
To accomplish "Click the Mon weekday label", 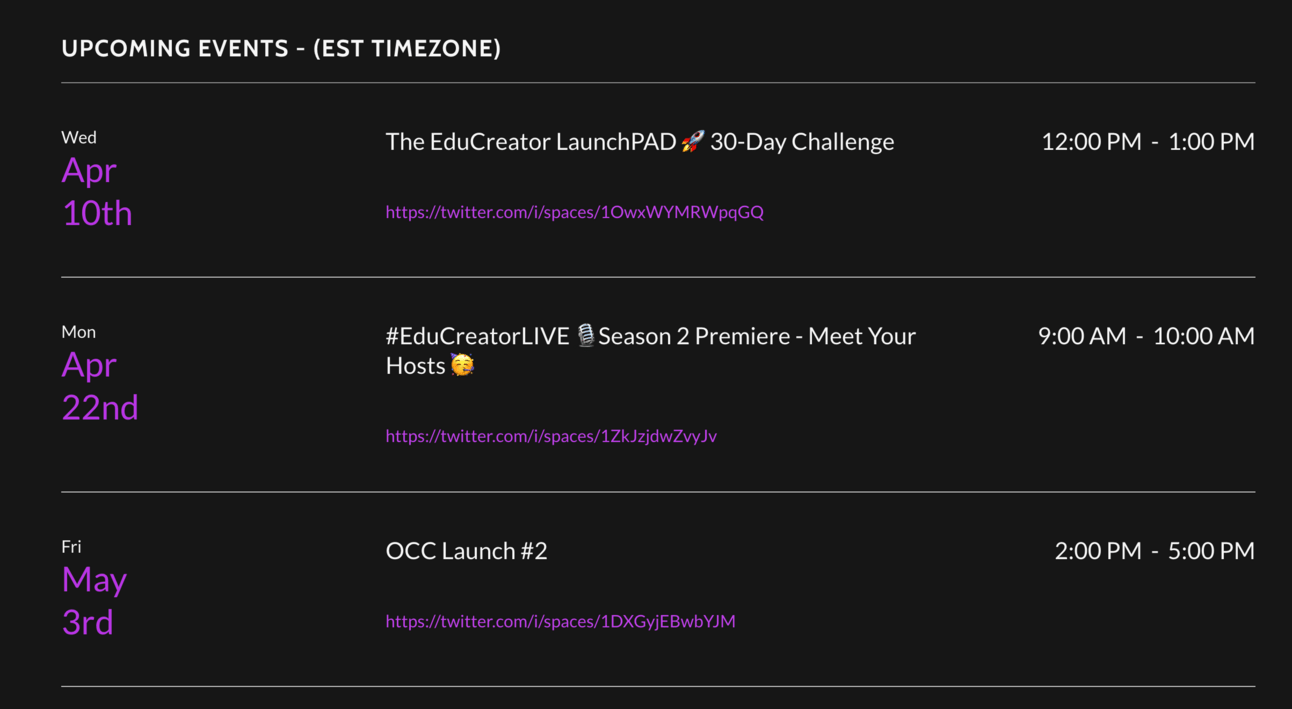I will [78, 332].
